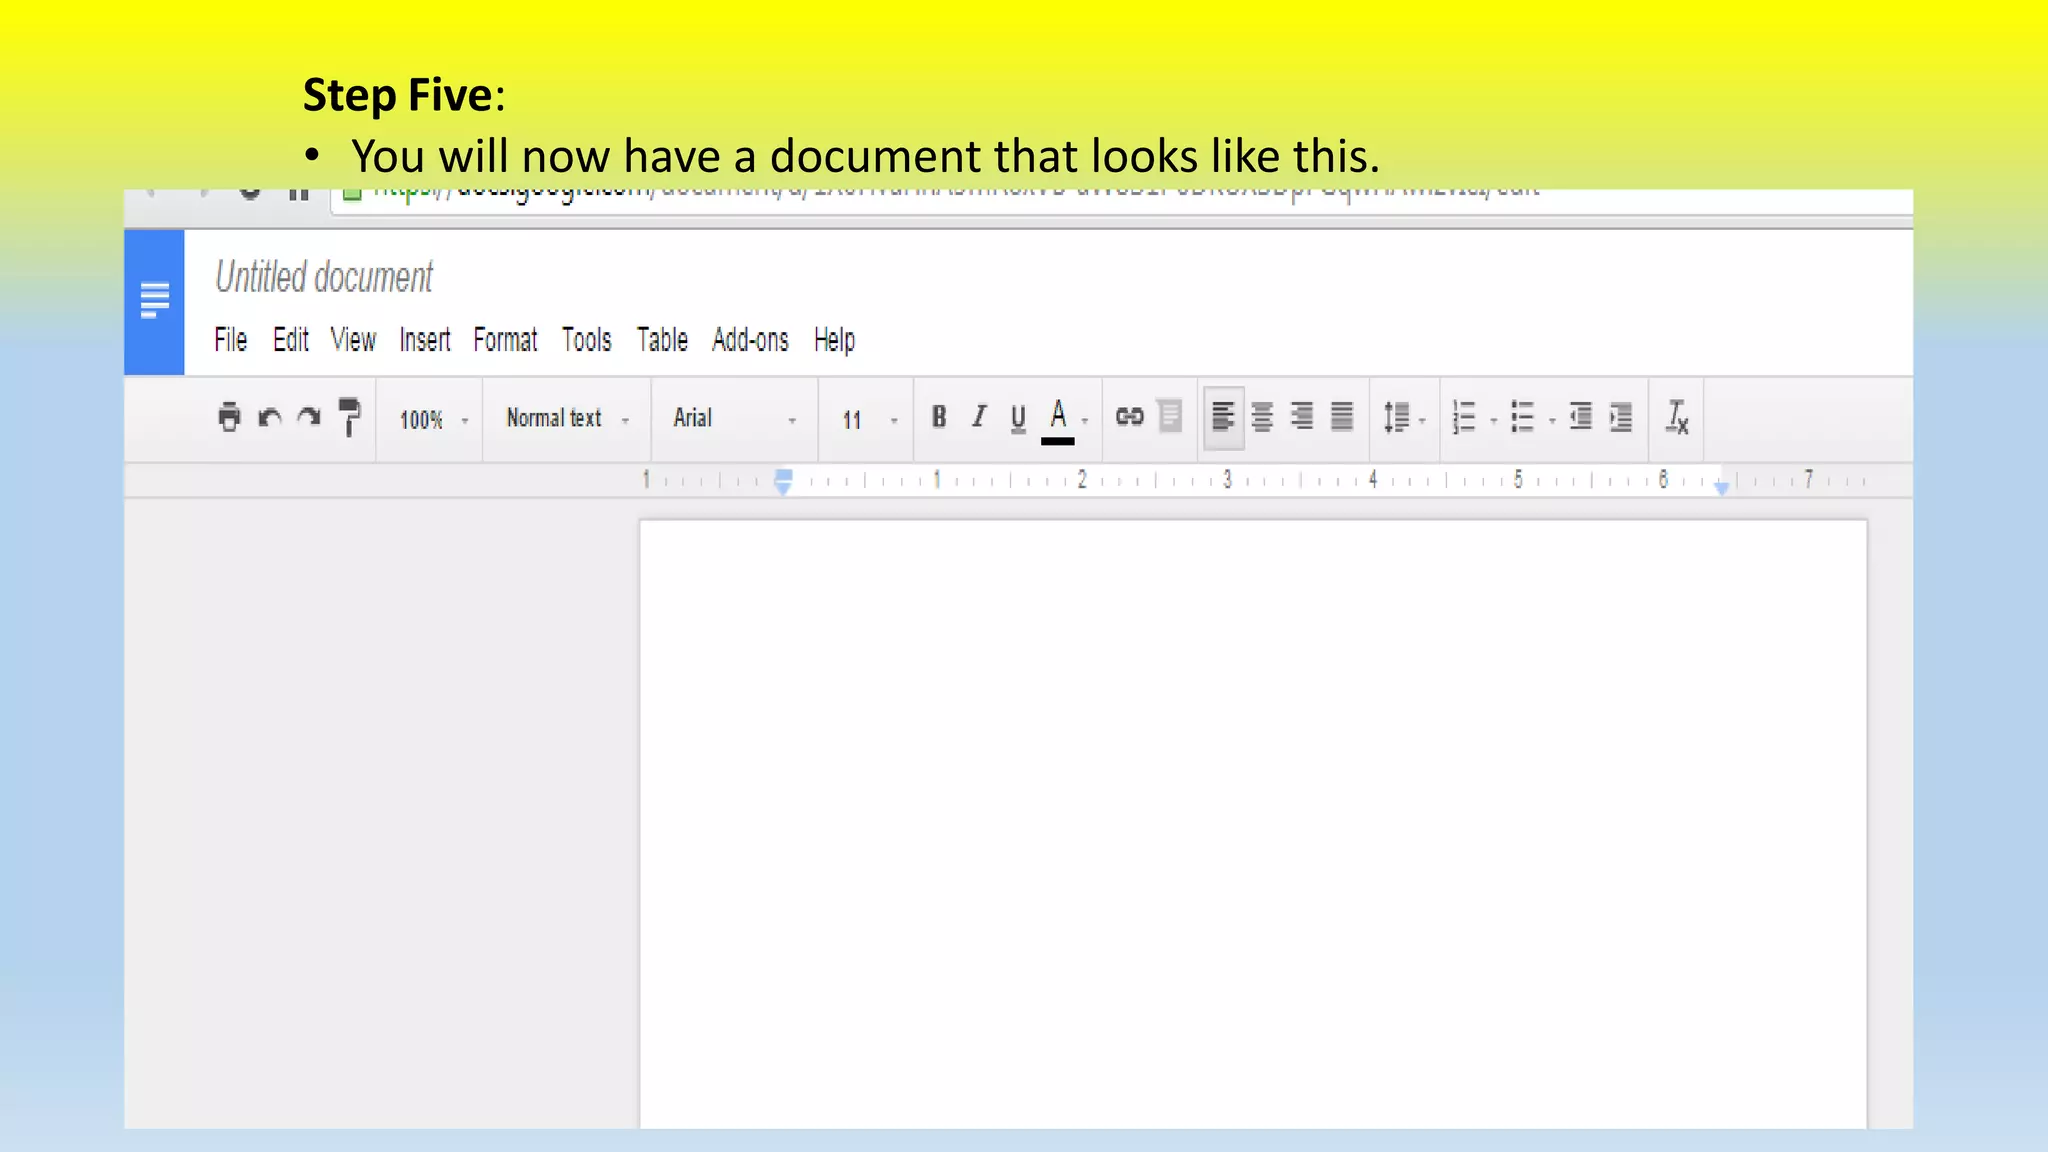
Task: Open the font size 11 dropdown
Action: point(870,420)
